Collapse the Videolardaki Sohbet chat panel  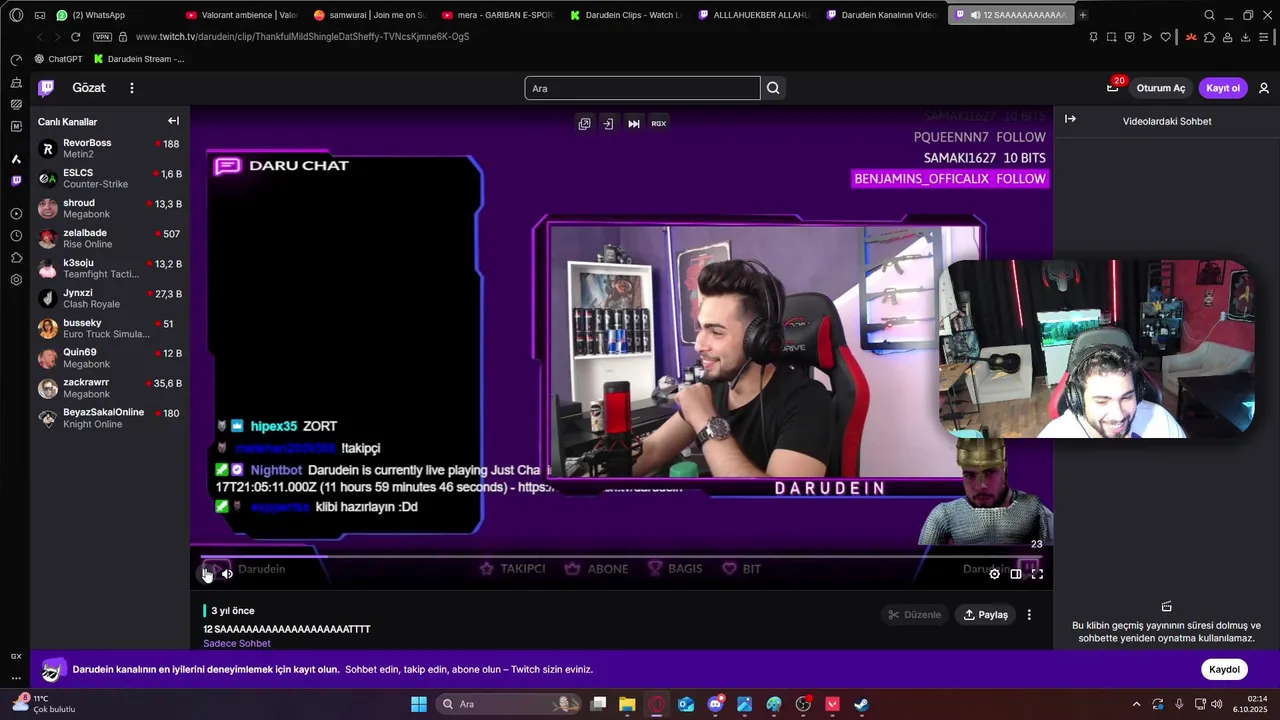[1070, 119]
